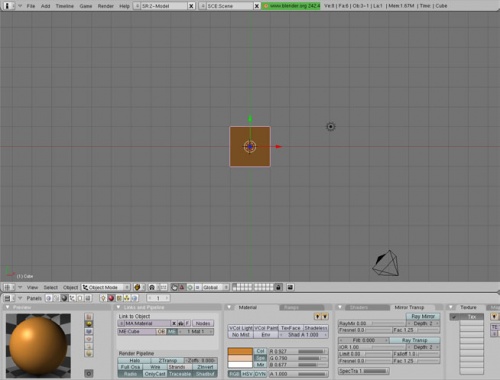Click the viewport draw type cube icon
The height and width of the screenshot is (380, 500).
(x=137, y=287)
